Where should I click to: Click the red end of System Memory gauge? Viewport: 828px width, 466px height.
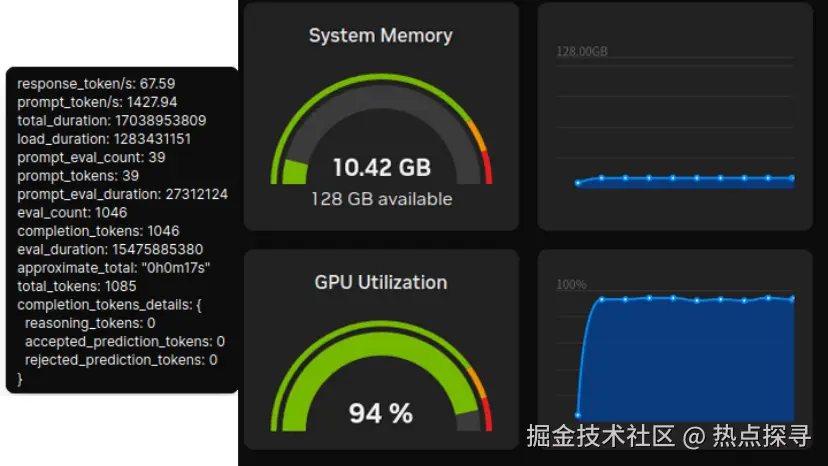click(x=487, y=168)
